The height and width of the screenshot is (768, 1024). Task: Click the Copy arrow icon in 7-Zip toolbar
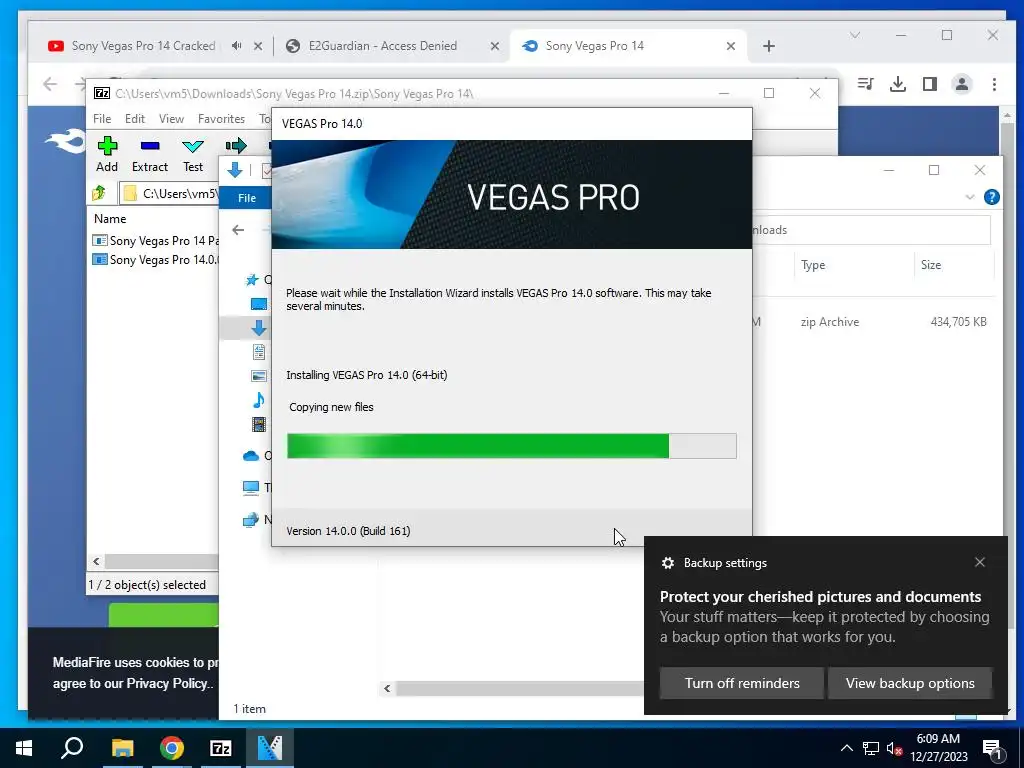(236, 145)
